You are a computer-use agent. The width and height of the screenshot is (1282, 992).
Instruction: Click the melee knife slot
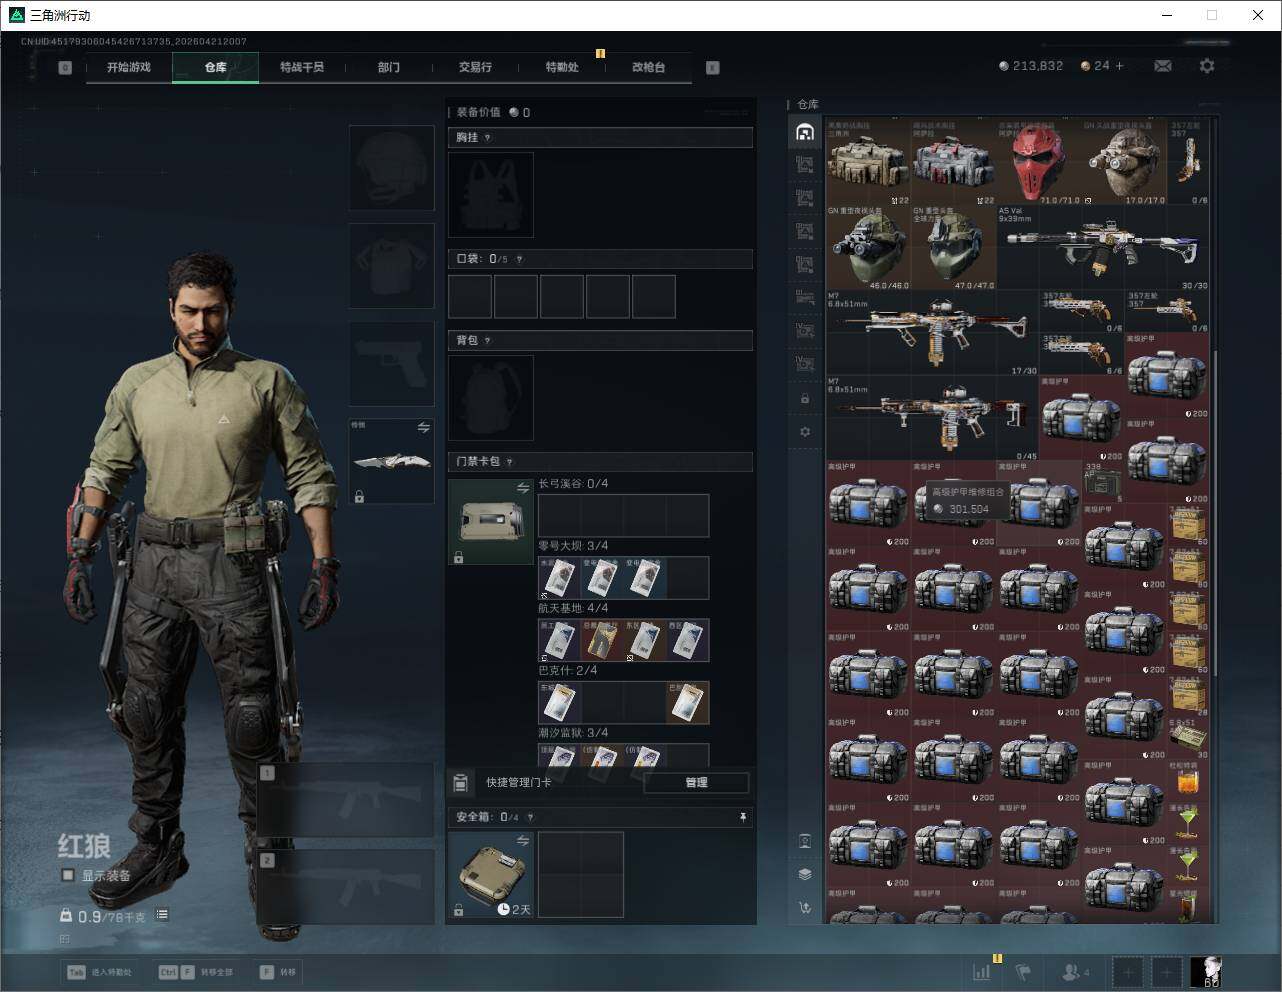[391, 460]
